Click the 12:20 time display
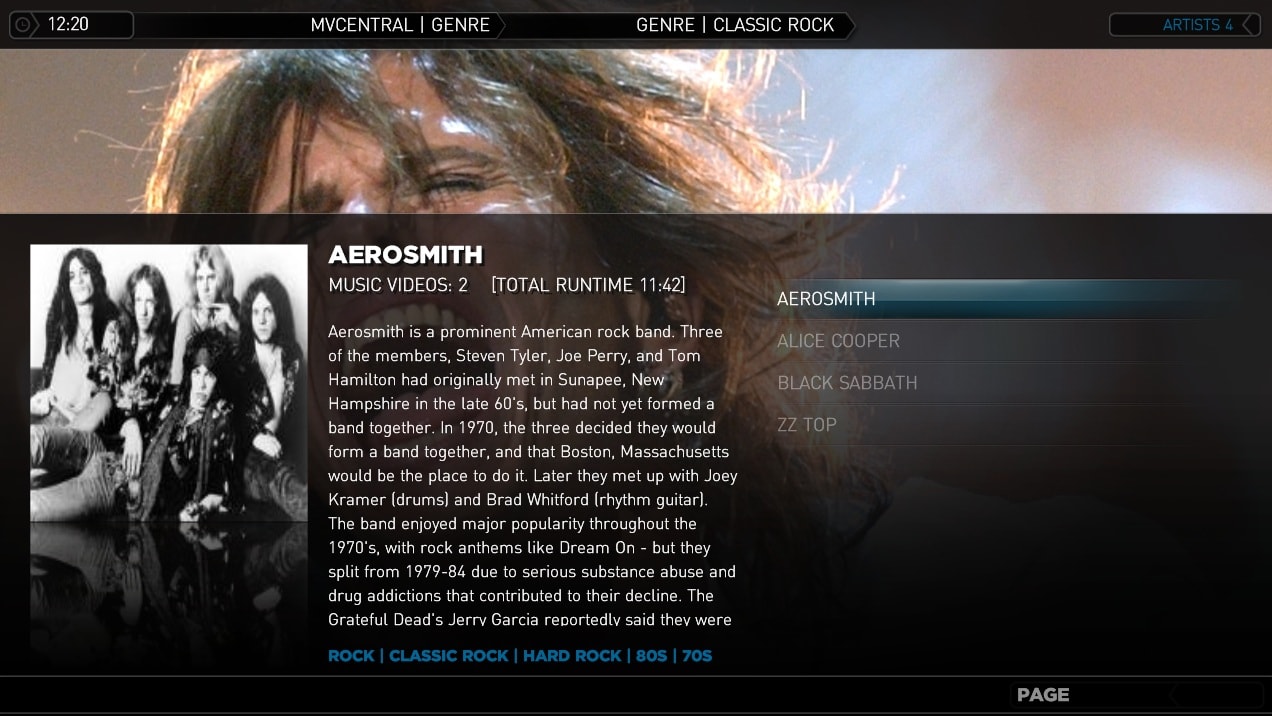The height and width of the screenshot is (716, 1272). 68,25
